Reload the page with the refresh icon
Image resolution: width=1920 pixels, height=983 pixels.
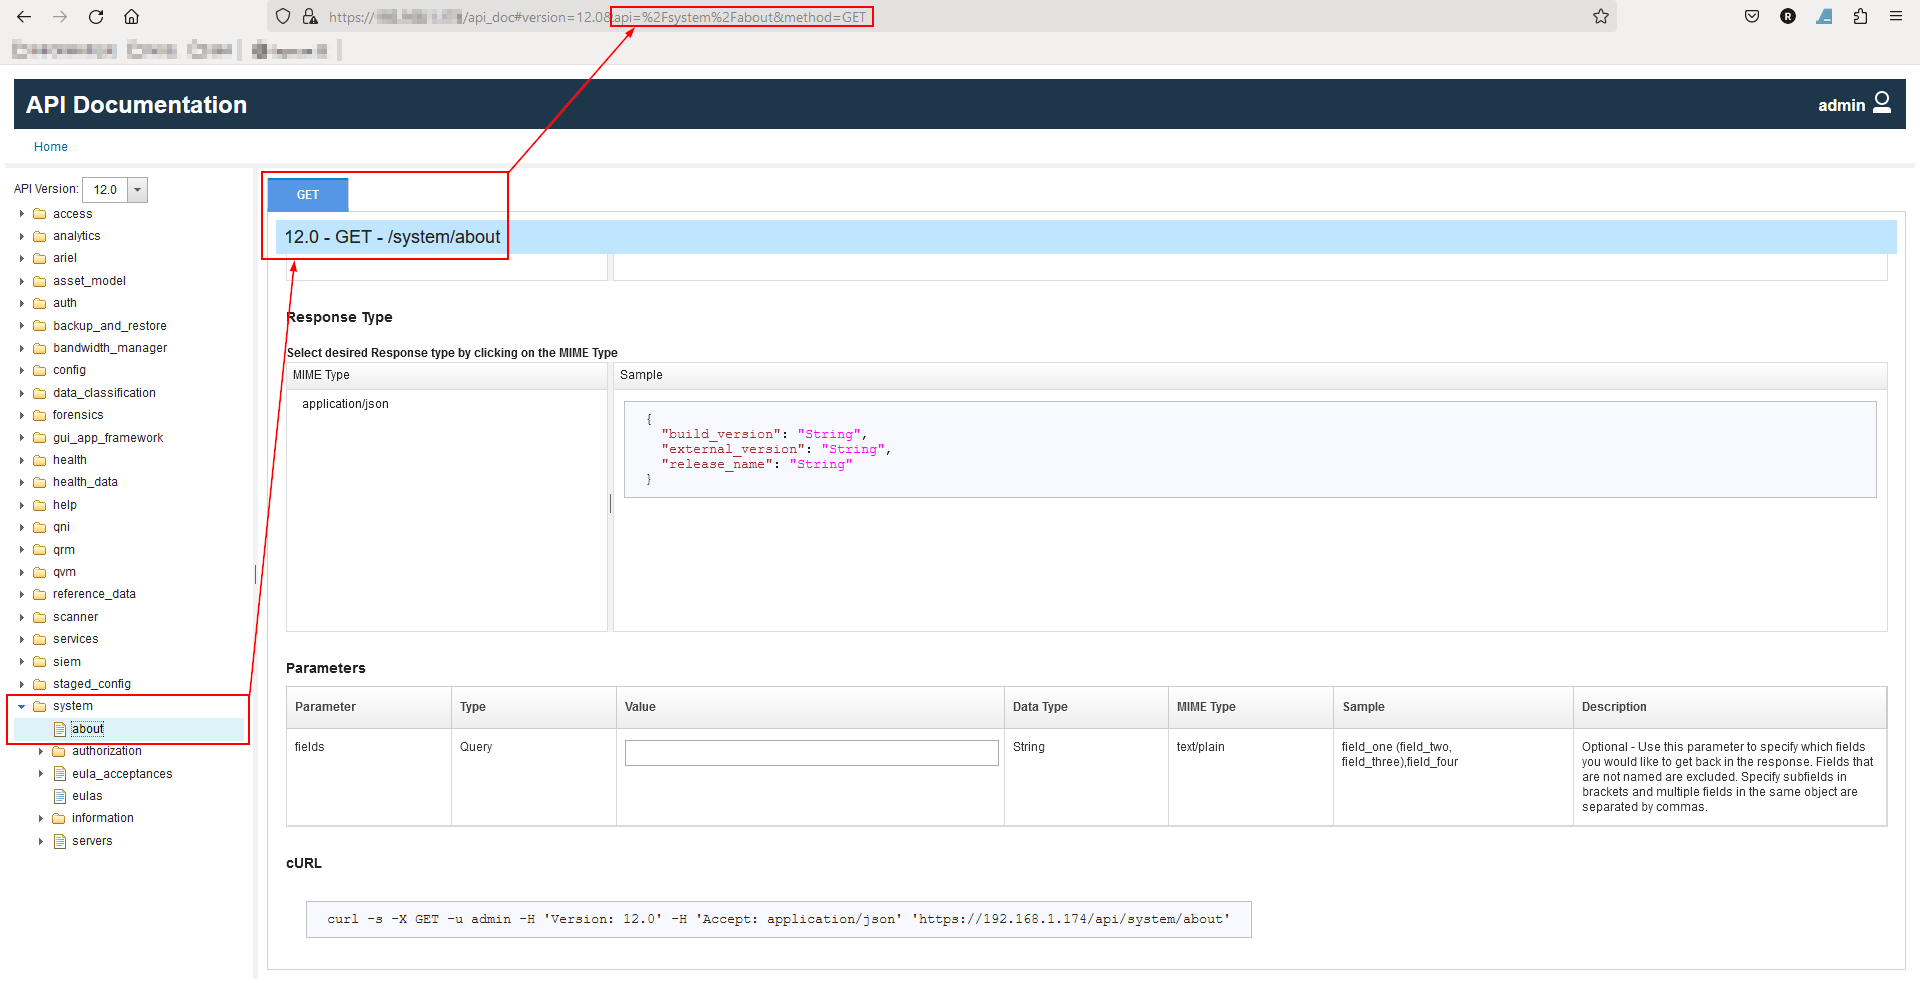pyautogui.click(x=96, y=17)
